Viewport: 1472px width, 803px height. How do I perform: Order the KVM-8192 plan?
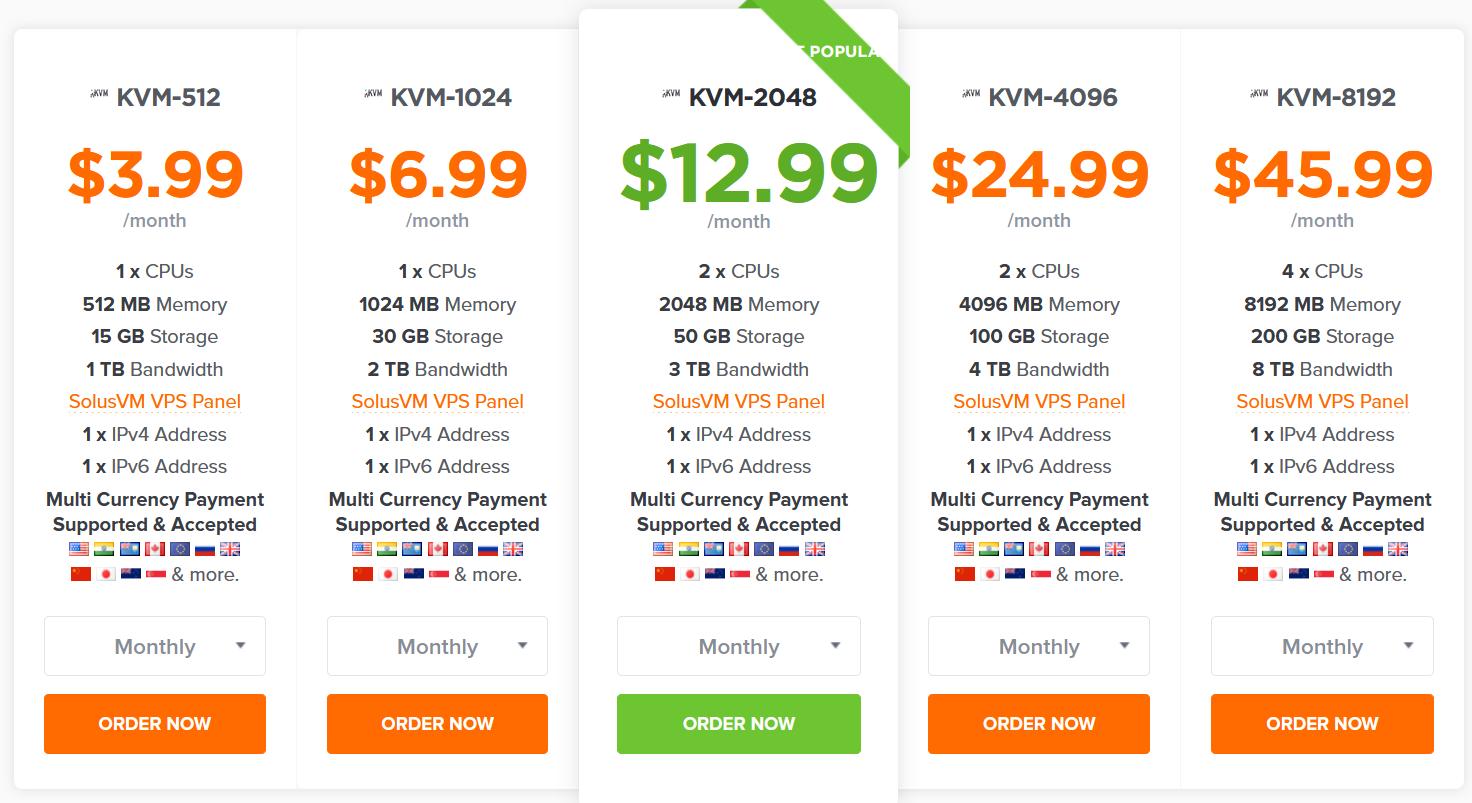(1322, 723)
